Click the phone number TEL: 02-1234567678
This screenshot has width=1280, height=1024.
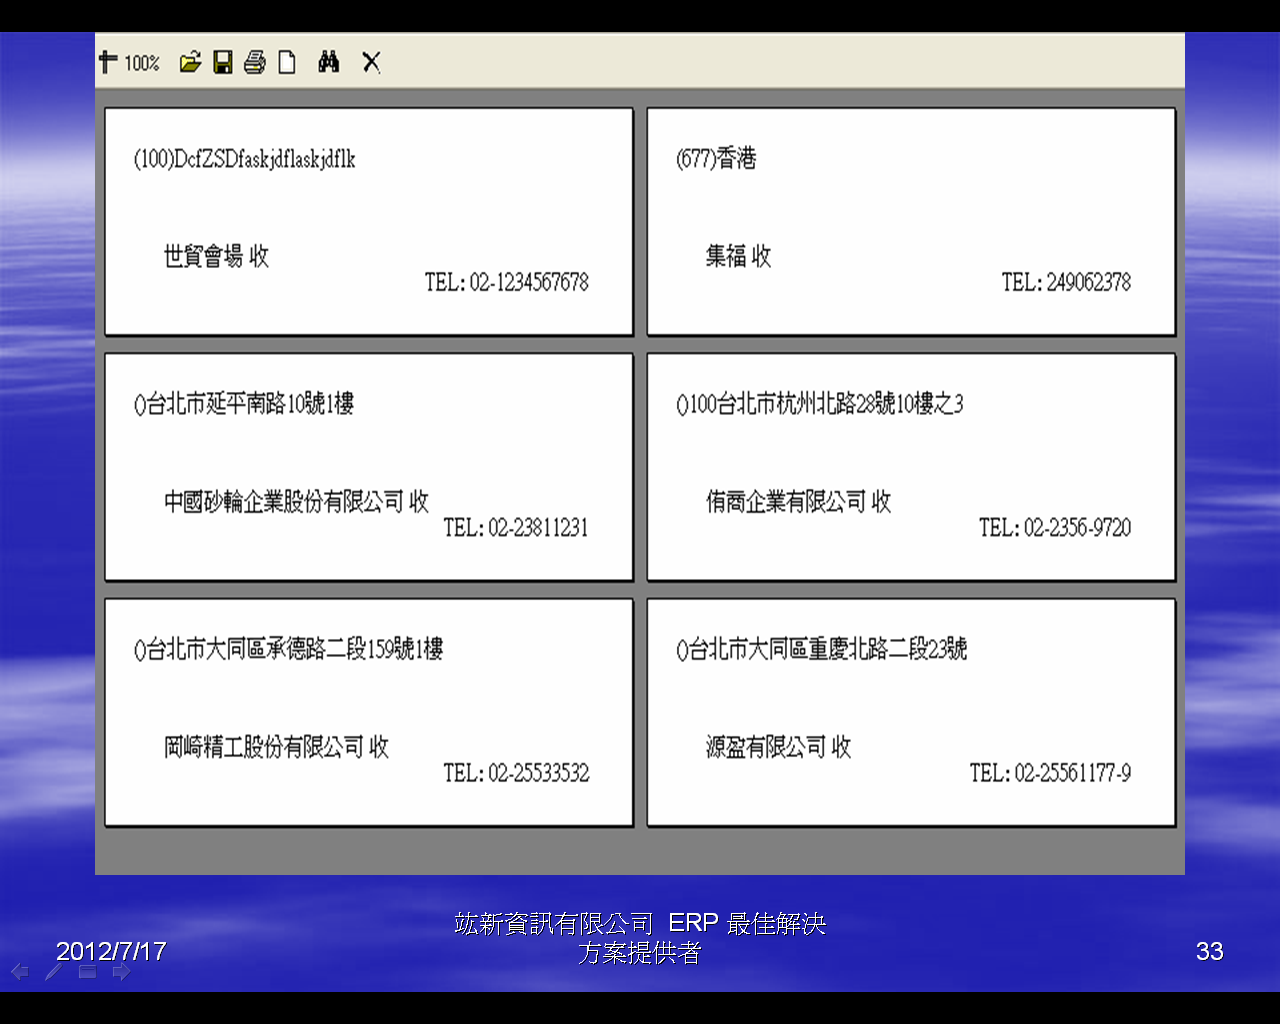click(x=507, y=282)
